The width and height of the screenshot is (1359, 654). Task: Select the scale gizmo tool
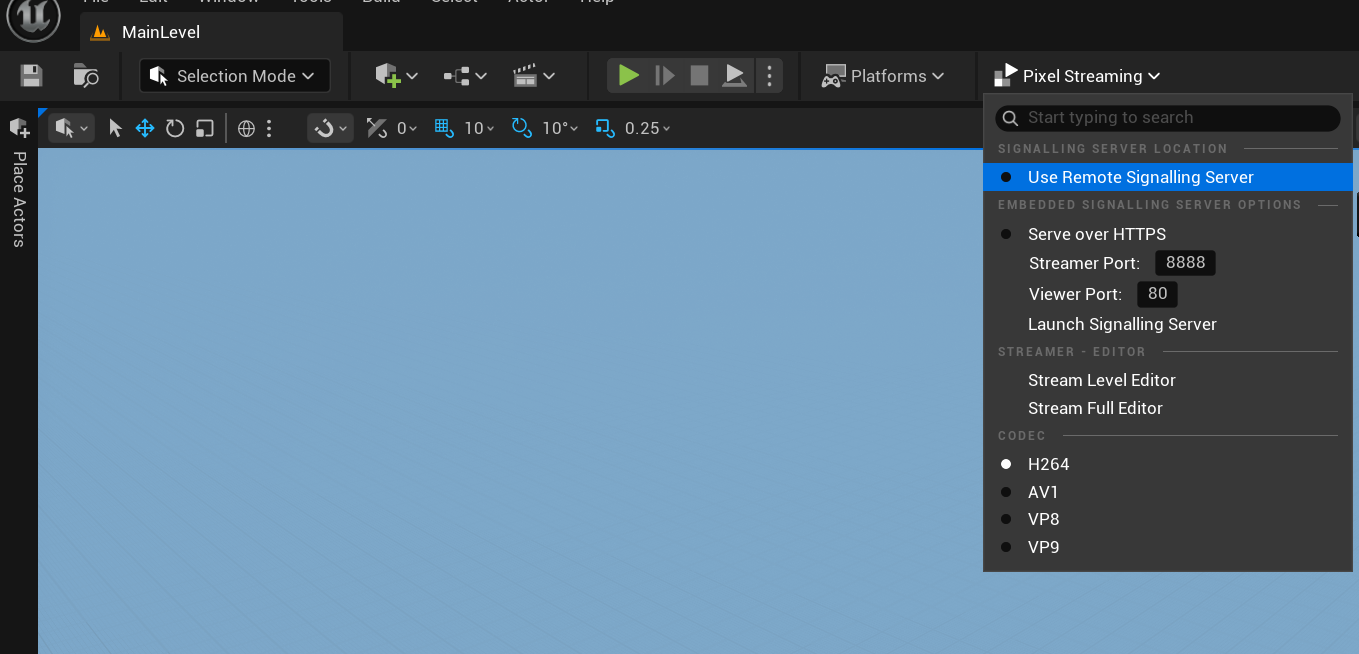click(x=204, y=128)
